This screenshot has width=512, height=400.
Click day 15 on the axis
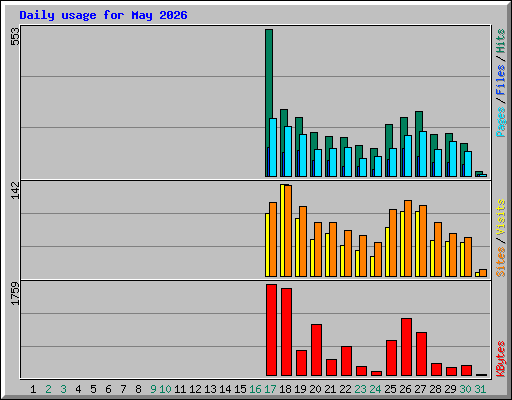240,389
